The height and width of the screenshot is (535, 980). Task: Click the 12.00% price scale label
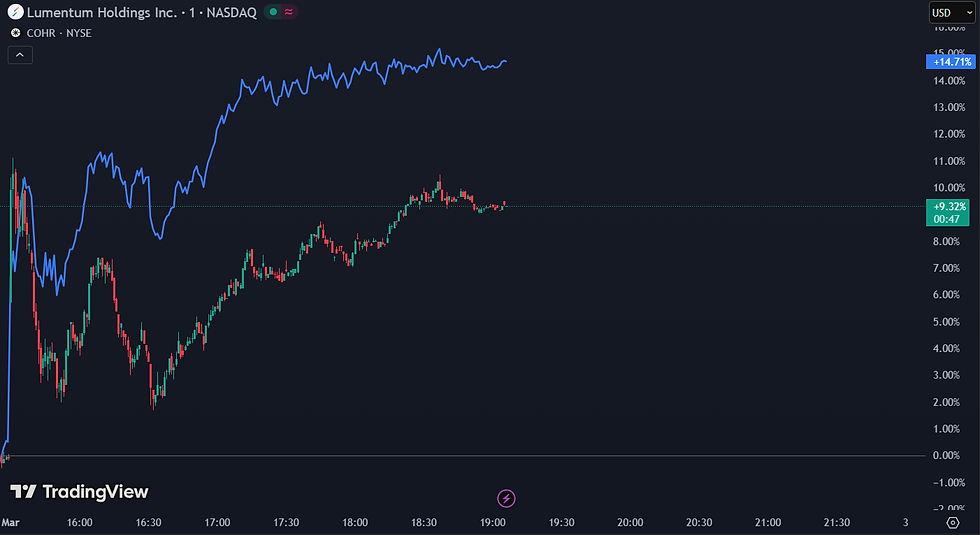(949, 134)
